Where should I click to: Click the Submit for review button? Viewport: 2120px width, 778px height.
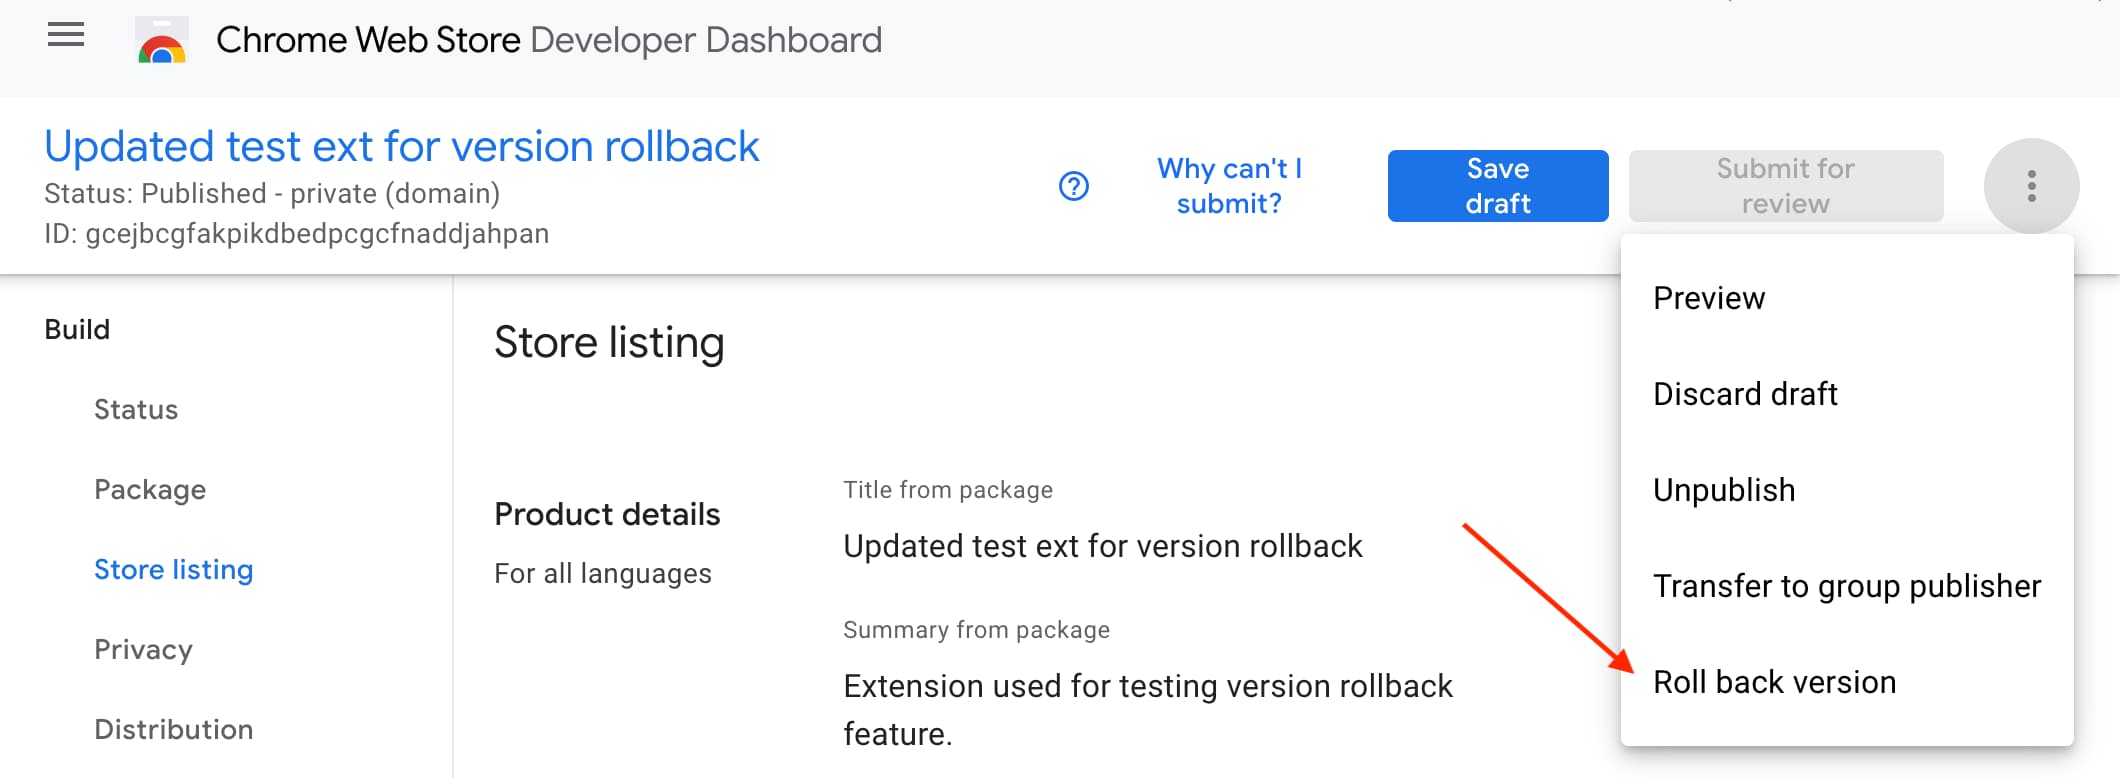tap(1785, 186)
